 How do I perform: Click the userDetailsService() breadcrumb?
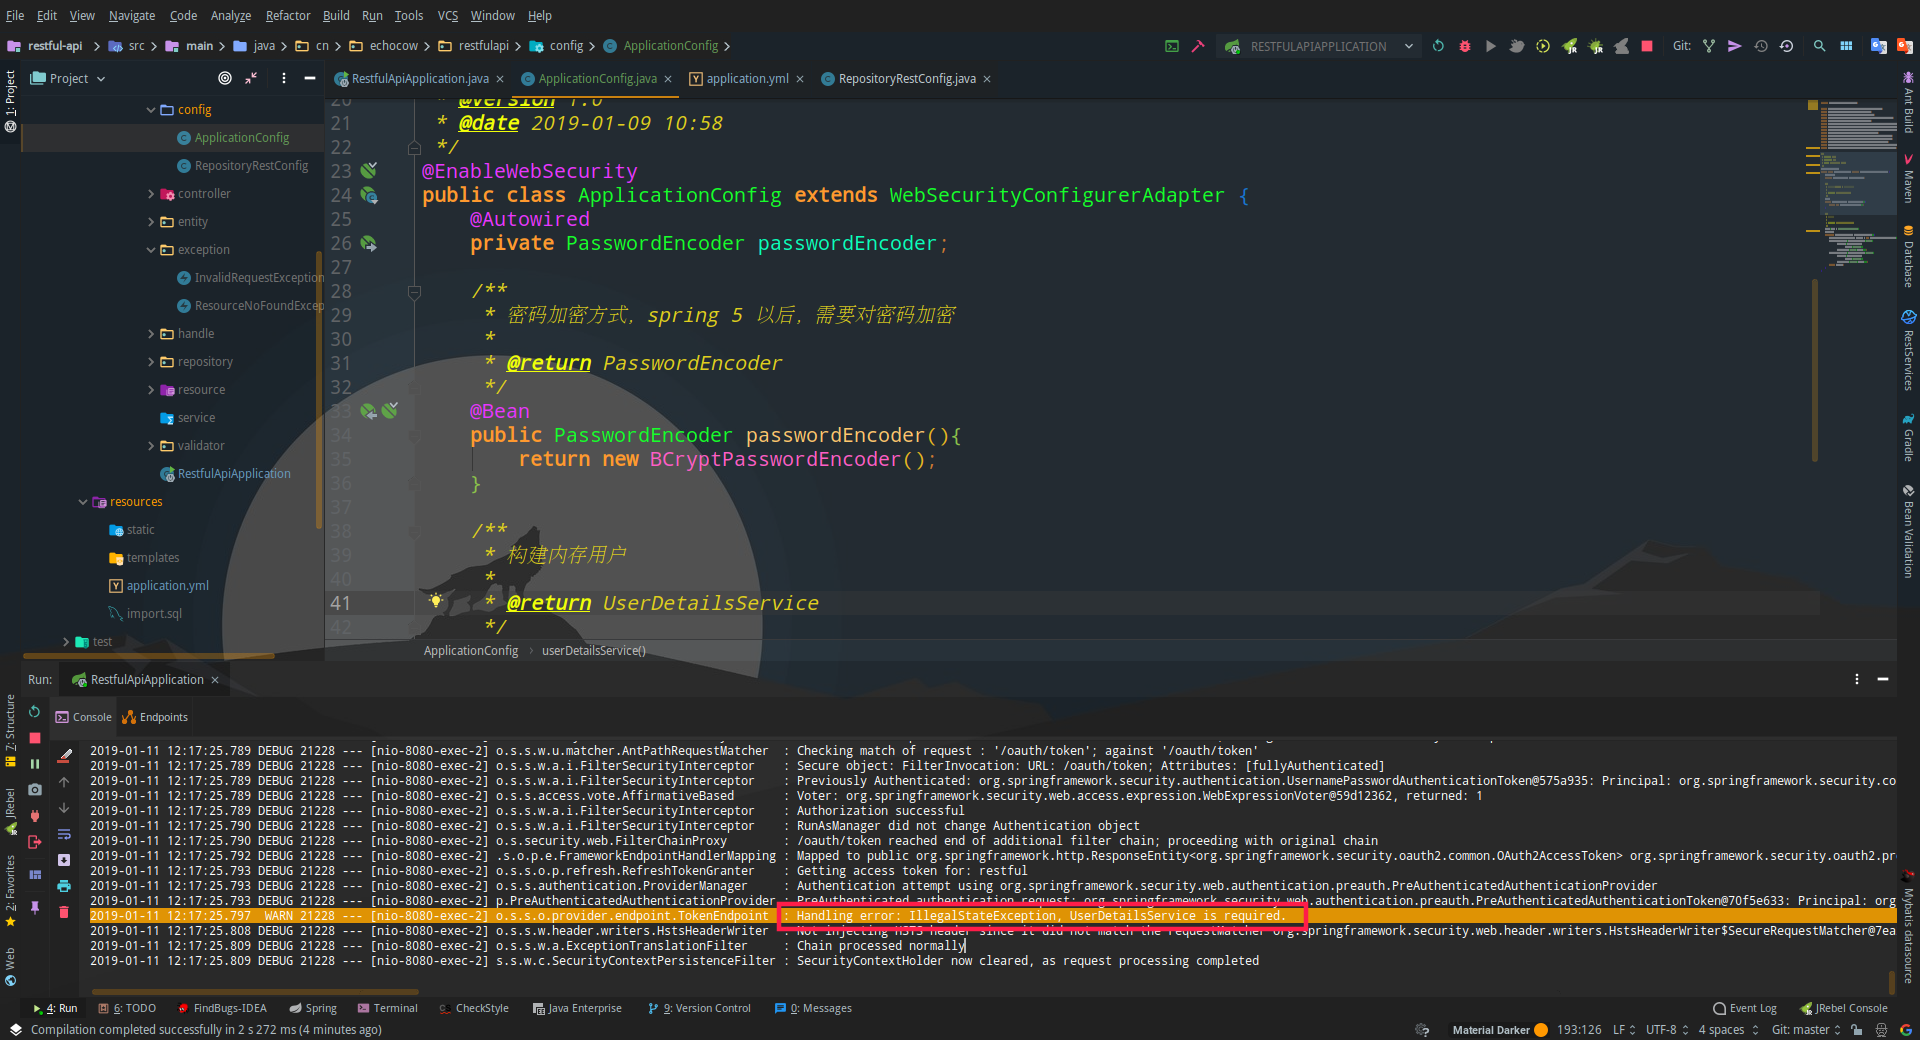[594, 651]
